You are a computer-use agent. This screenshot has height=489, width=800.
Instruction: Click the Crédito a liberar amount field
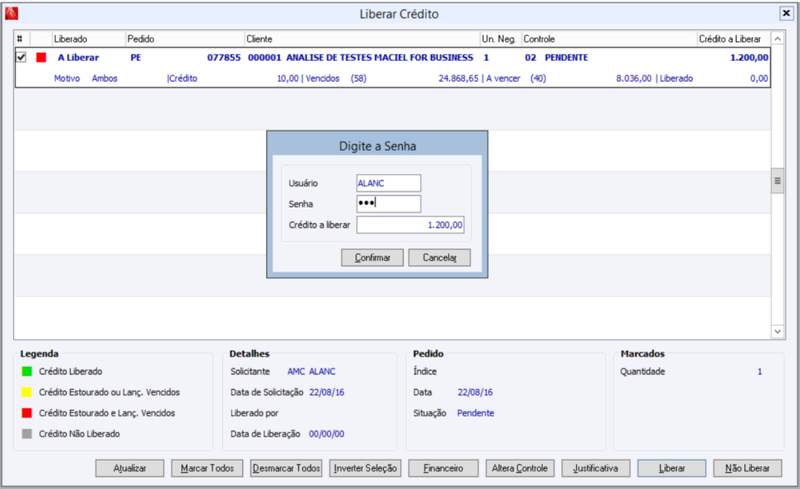tap(410, 225)
